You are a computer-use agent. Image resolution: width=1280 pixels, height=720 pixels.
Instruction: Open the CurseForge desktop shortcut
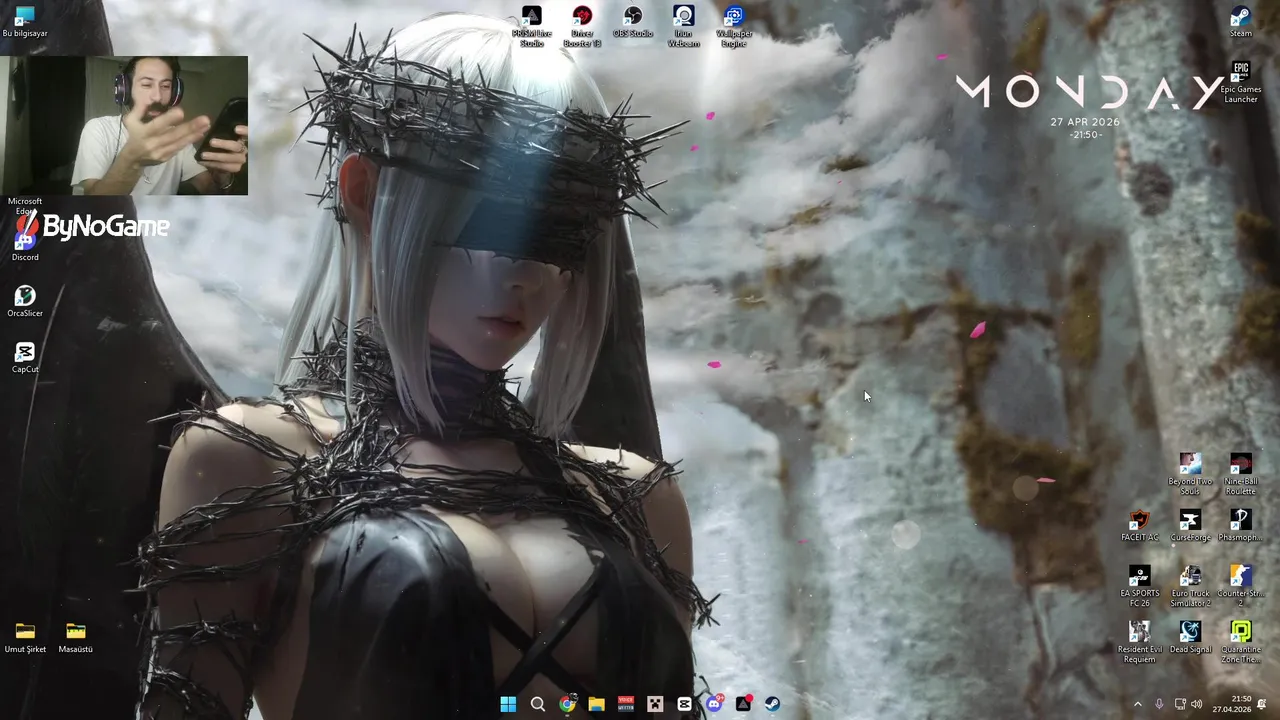click(1190, 526)
